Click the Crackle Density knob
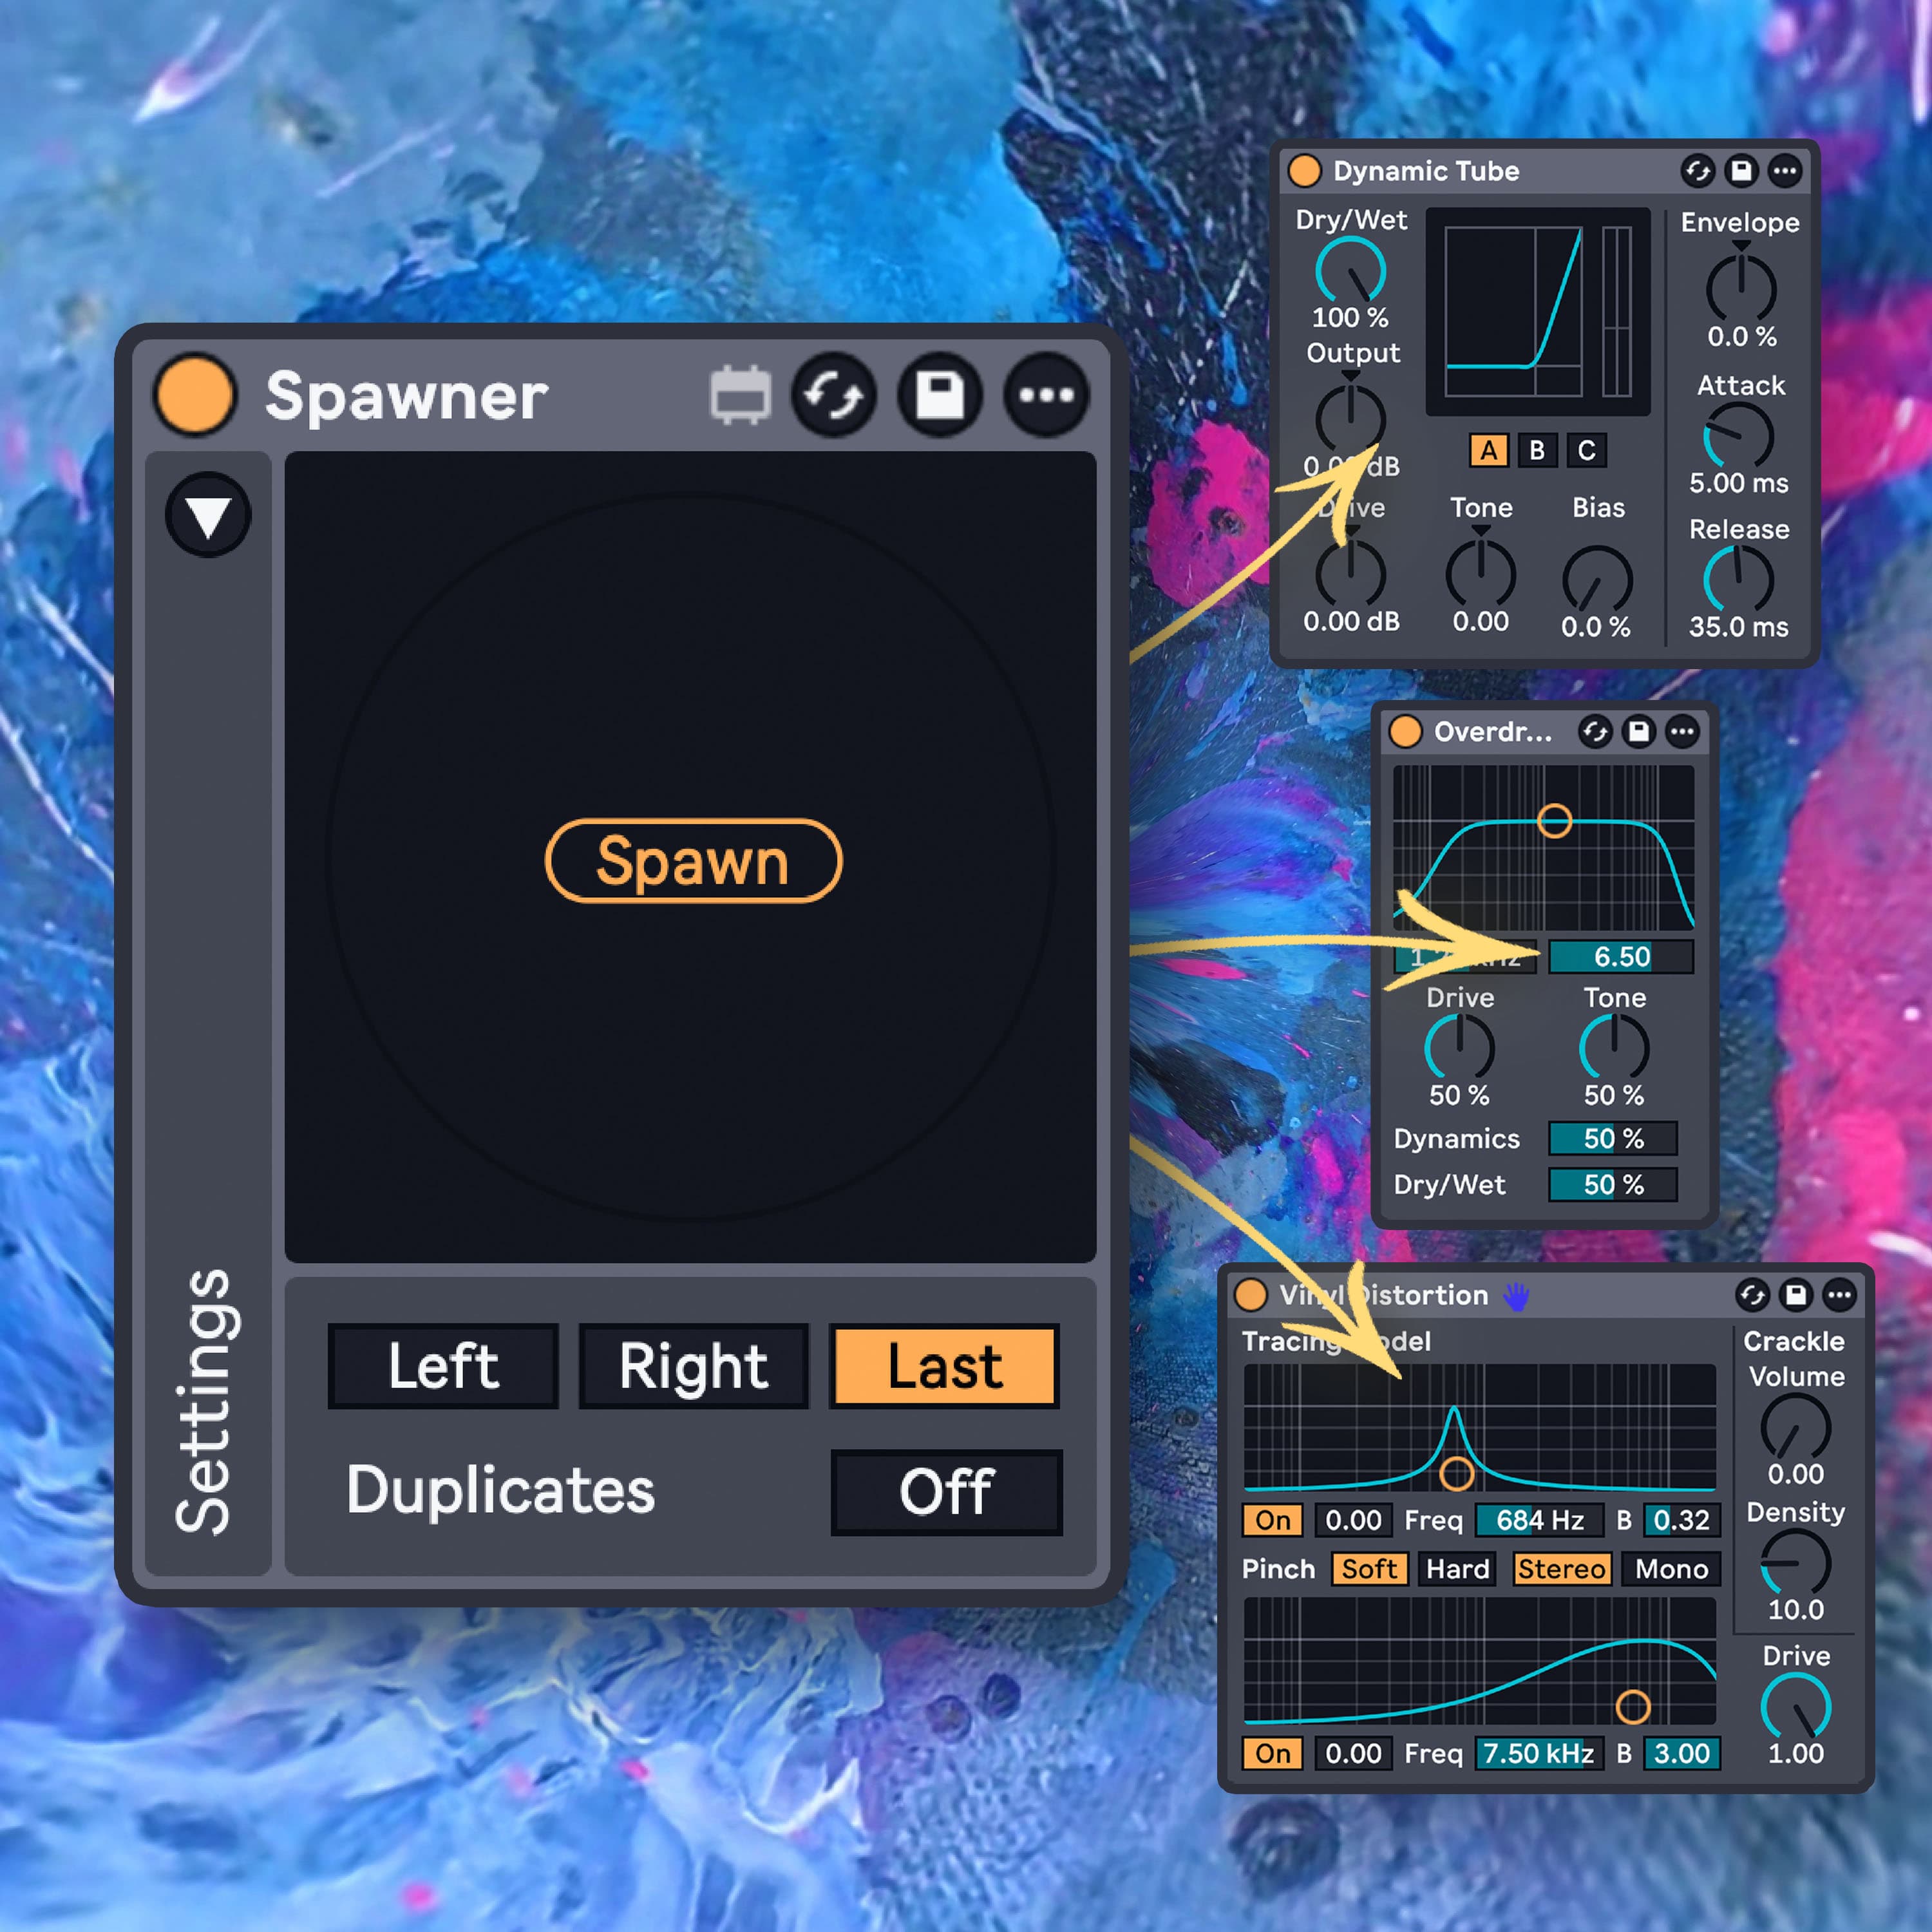The width and height of the screenshot is (1932, 1932). click(1796, 1563)
